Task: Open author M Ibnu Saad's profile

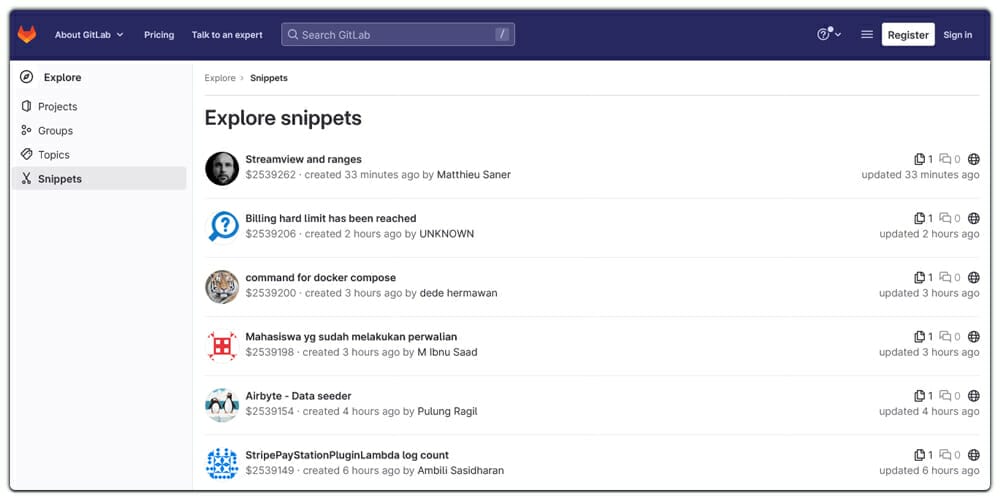Action: [x=447, y=352]
